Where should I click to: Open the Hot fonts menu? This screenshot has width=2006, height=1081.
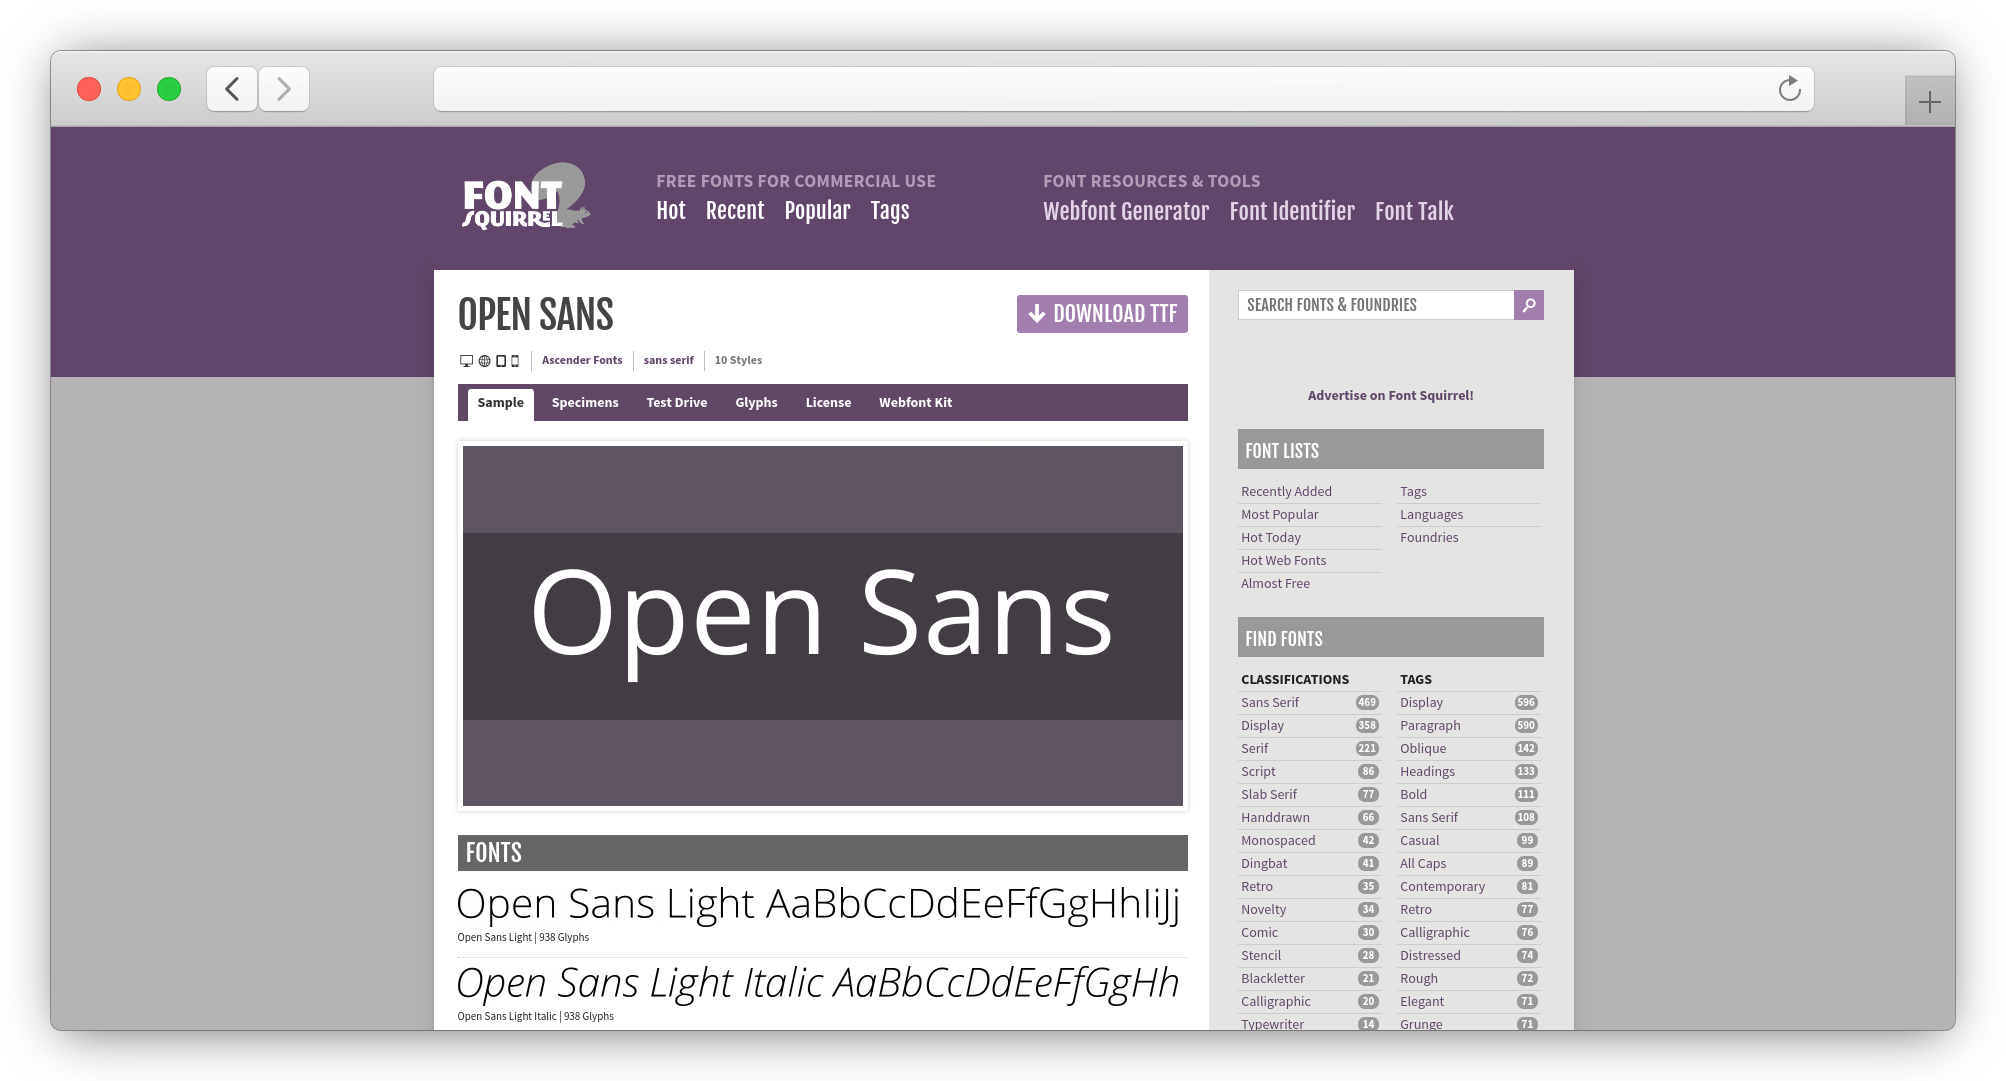671,210
